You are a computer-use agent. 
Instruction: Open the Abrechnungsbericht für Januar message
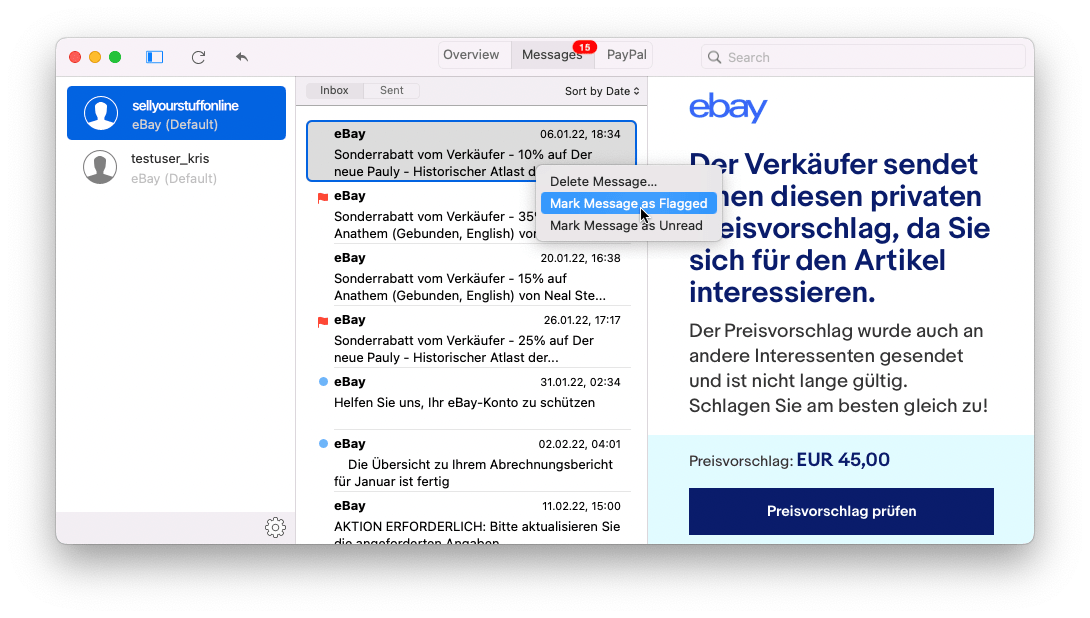pyautogui.click(x=471, y=462)
